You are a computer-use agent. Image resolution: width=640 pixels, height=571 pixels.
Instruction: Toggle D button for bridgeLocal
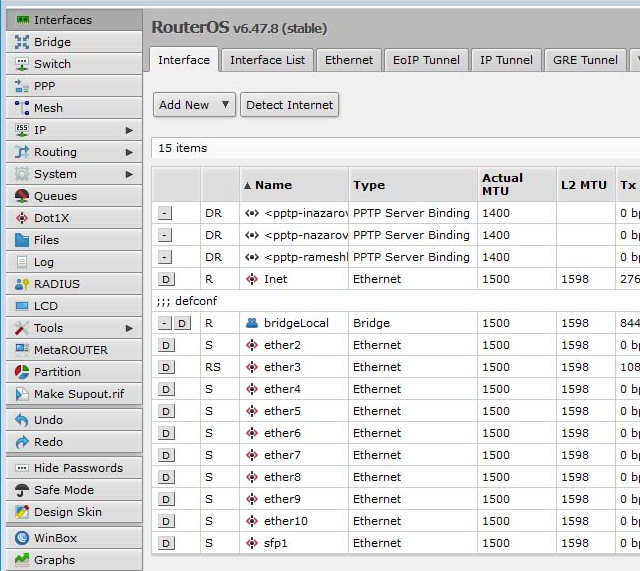[182, 324]
